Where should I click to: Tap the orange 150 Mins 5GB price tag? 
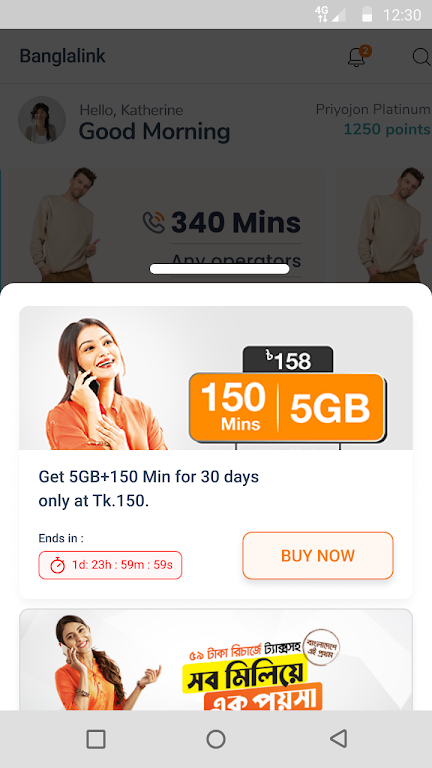coord(287,408)
